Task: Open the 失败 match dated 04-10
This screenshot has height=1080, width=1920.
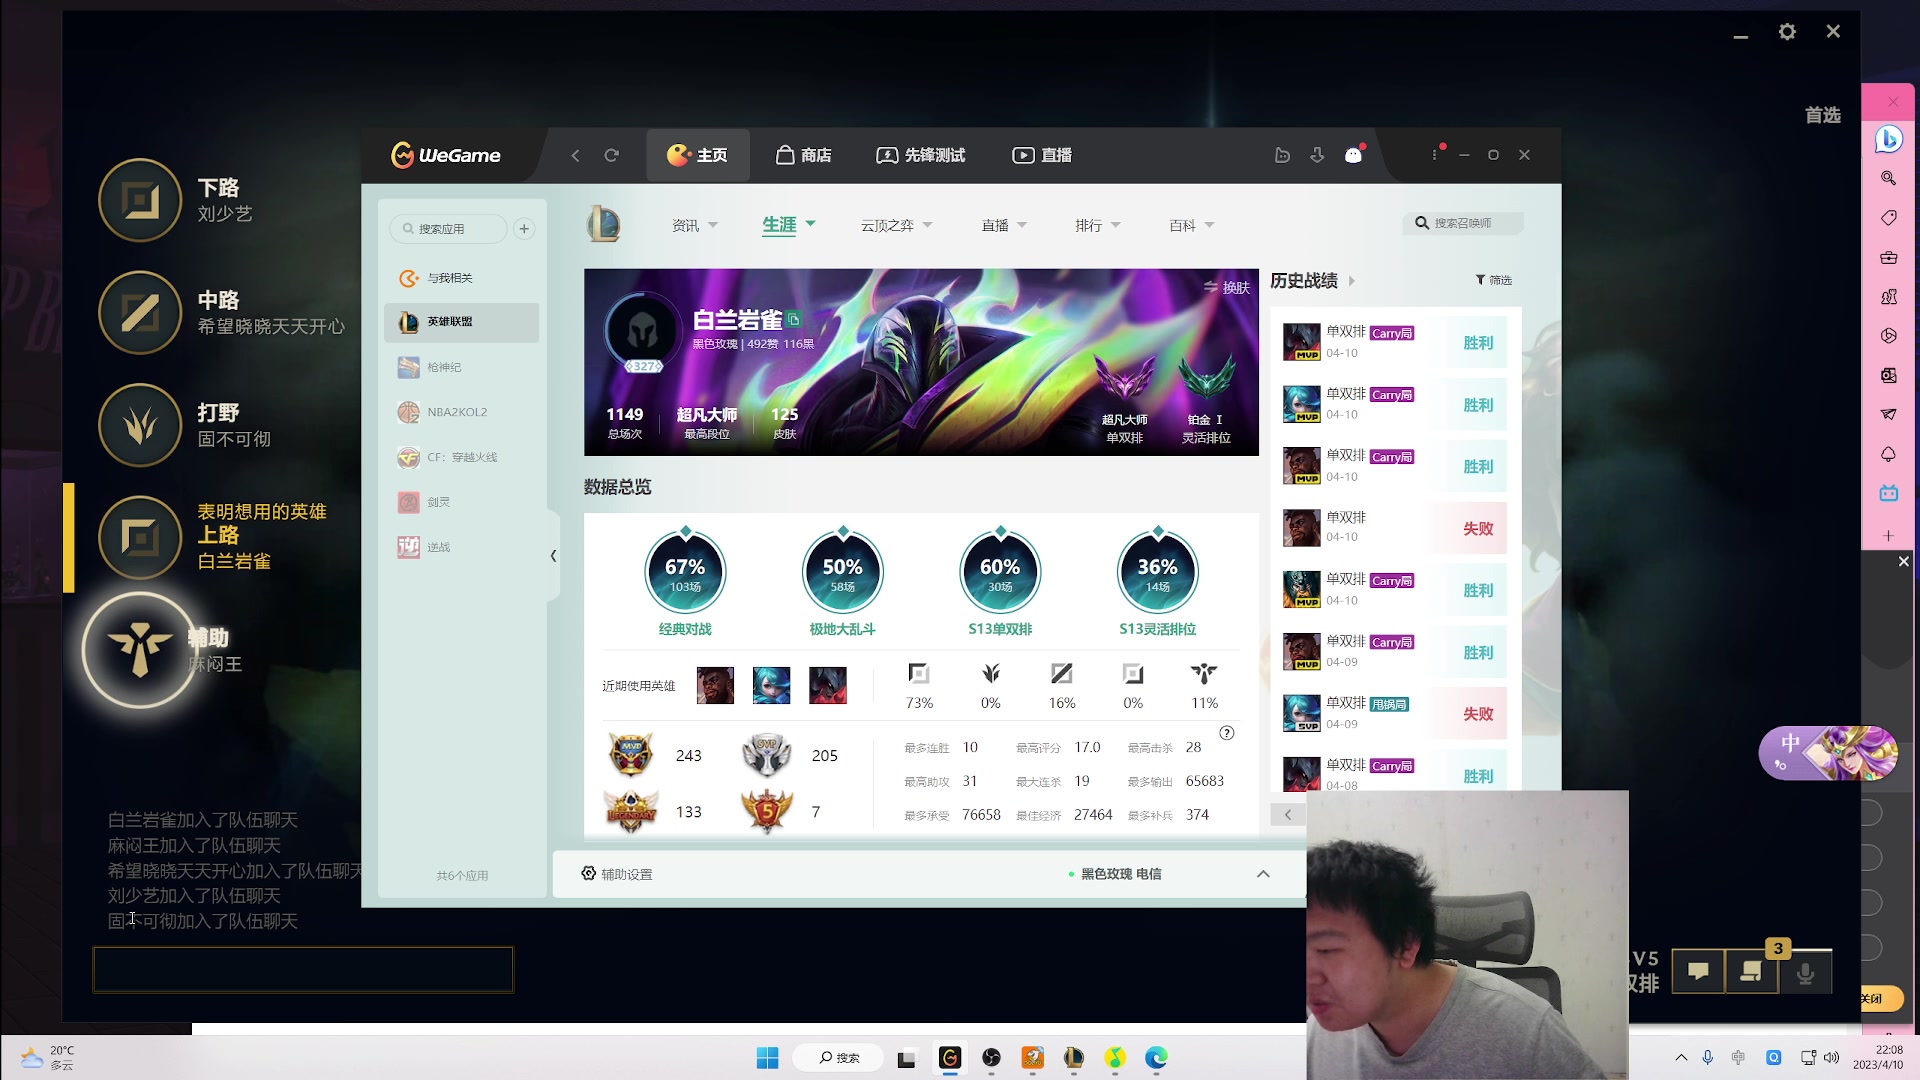Action: [x=1394, y=528]
